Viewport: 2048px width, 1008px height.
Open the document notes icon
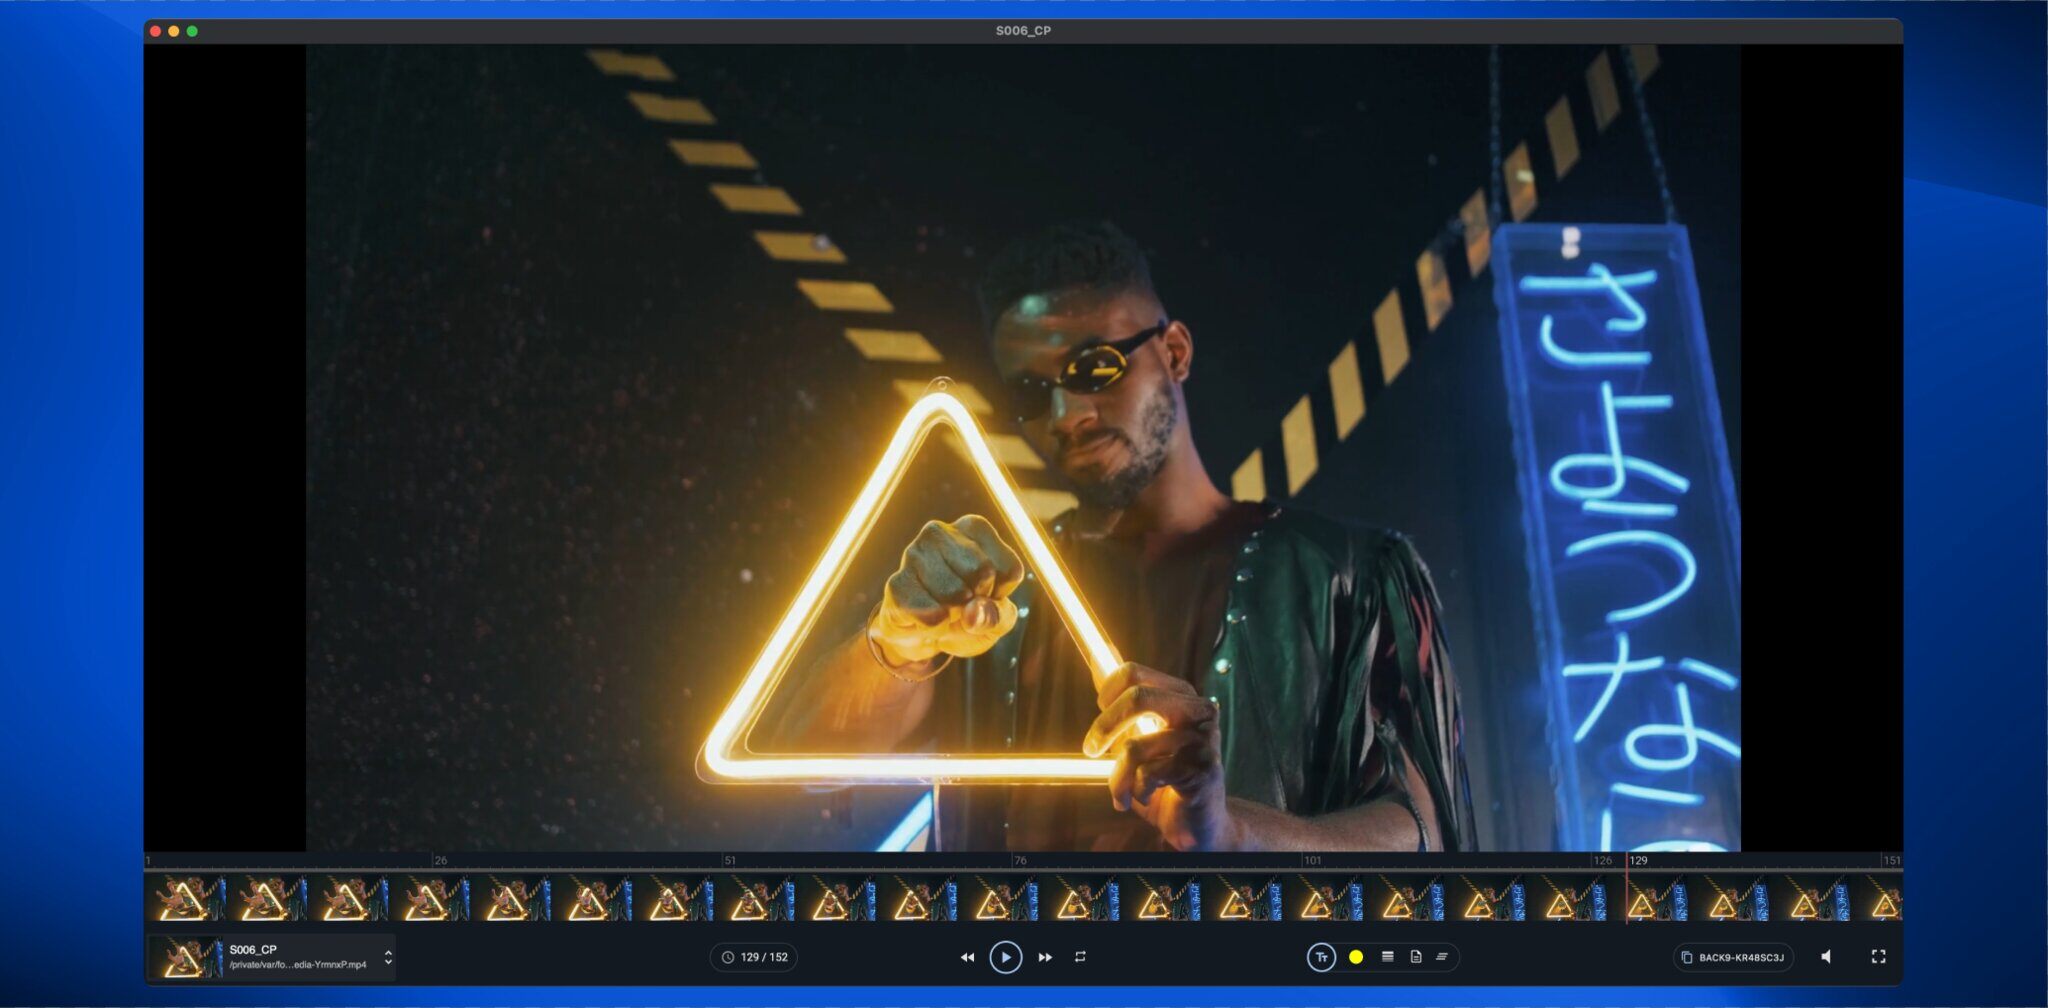tap(1415, 957)
